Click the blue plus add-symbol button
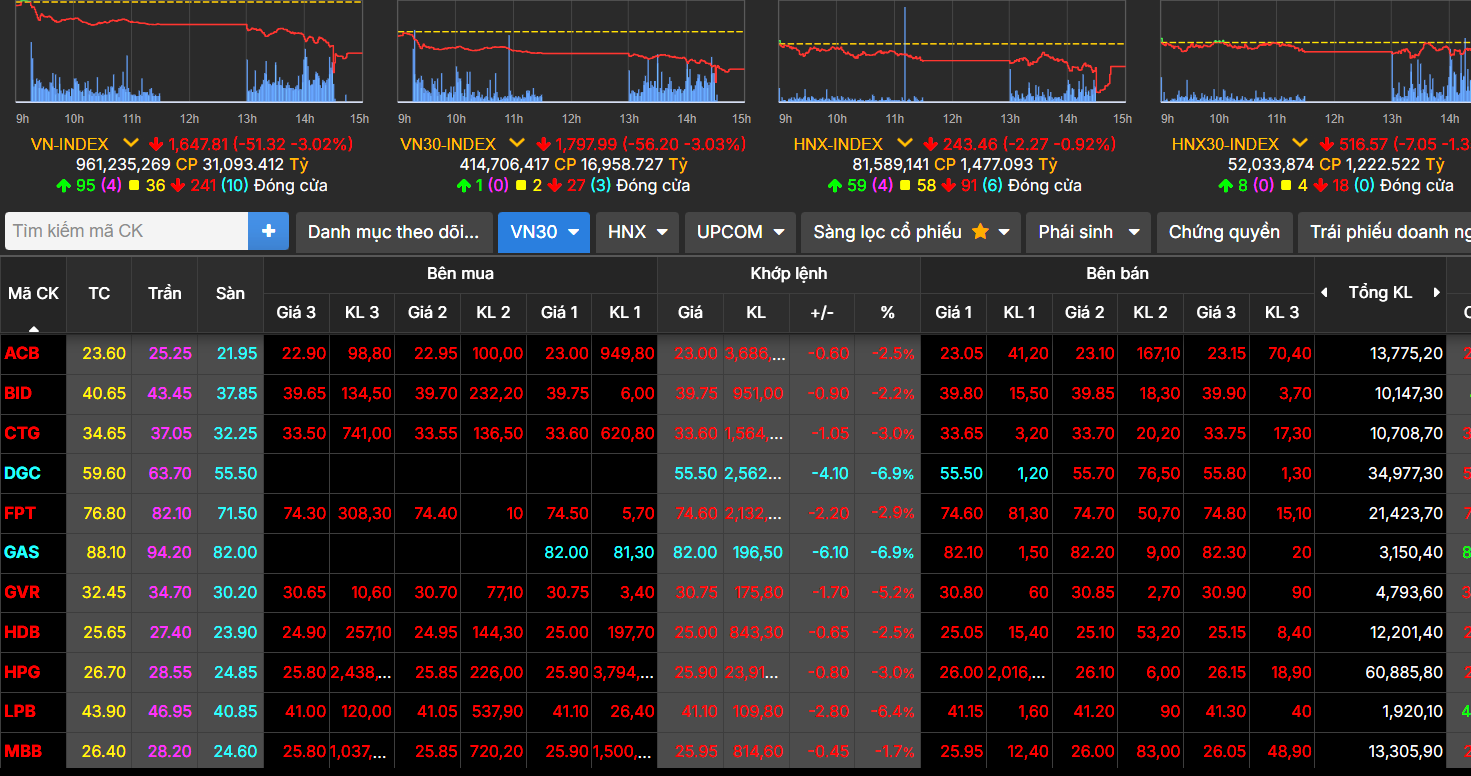The image size is (1471, 776). click(x=268, y=231)
